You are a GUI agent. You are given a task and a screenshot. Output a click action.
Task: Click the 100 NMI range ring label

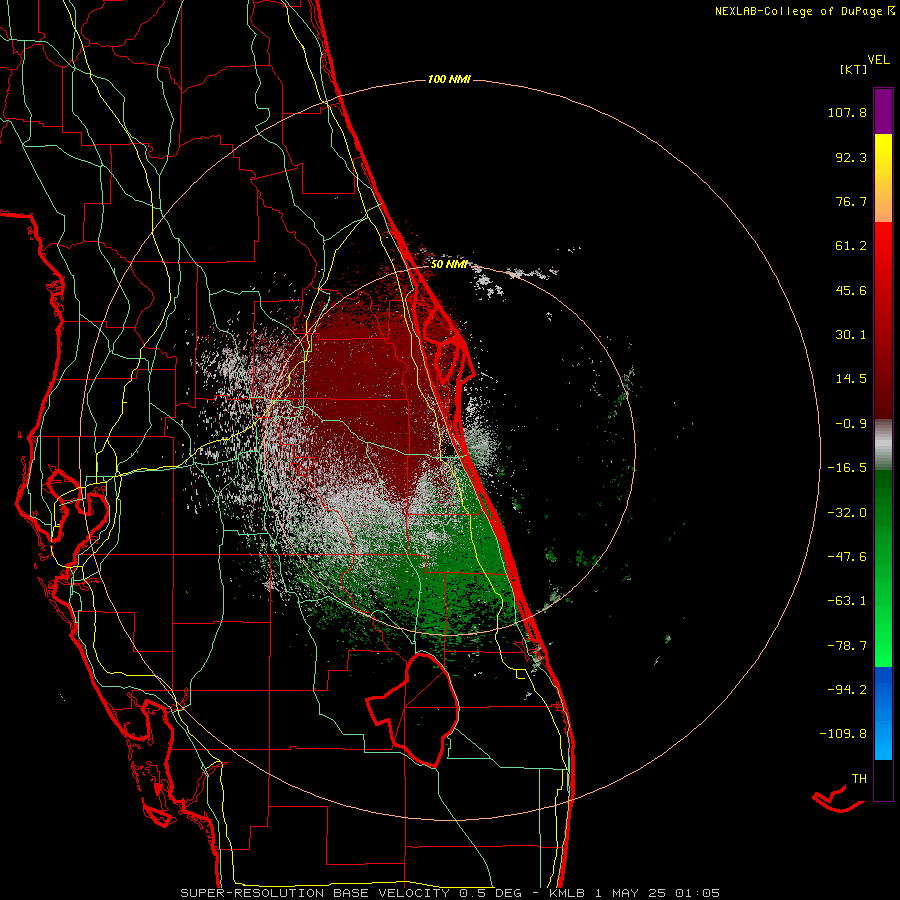click(x=449, y=79)
